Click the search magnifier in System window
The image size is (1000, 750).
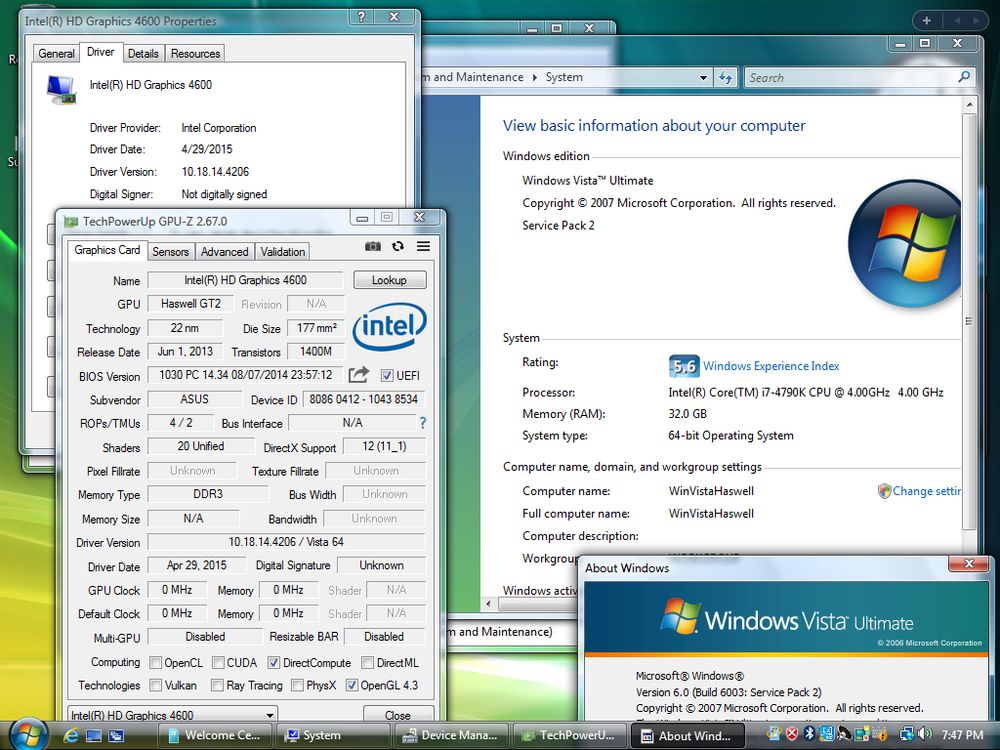click(x=964, y=77)
